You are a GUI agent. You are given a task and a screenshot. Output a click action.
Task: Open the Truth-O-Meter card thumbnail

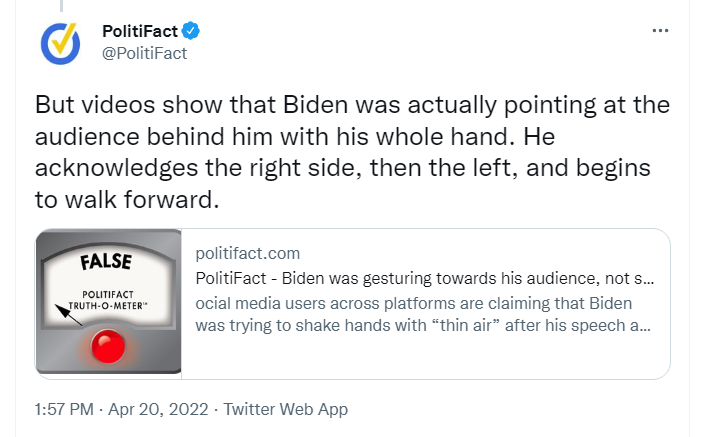[109, 302]
